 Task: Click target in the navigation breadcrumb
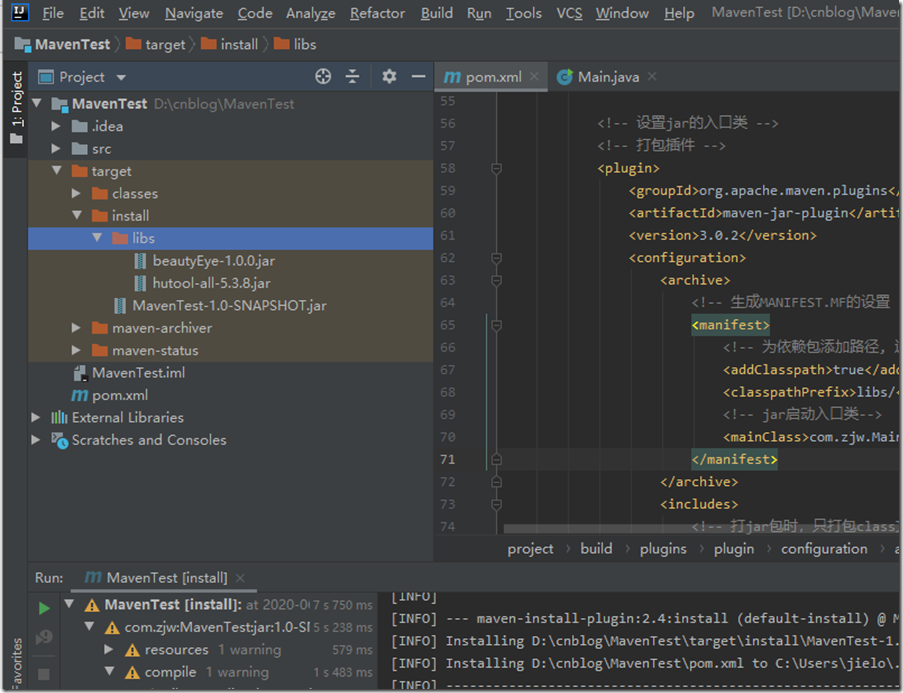pyautogui.click(x=156, y=44)
